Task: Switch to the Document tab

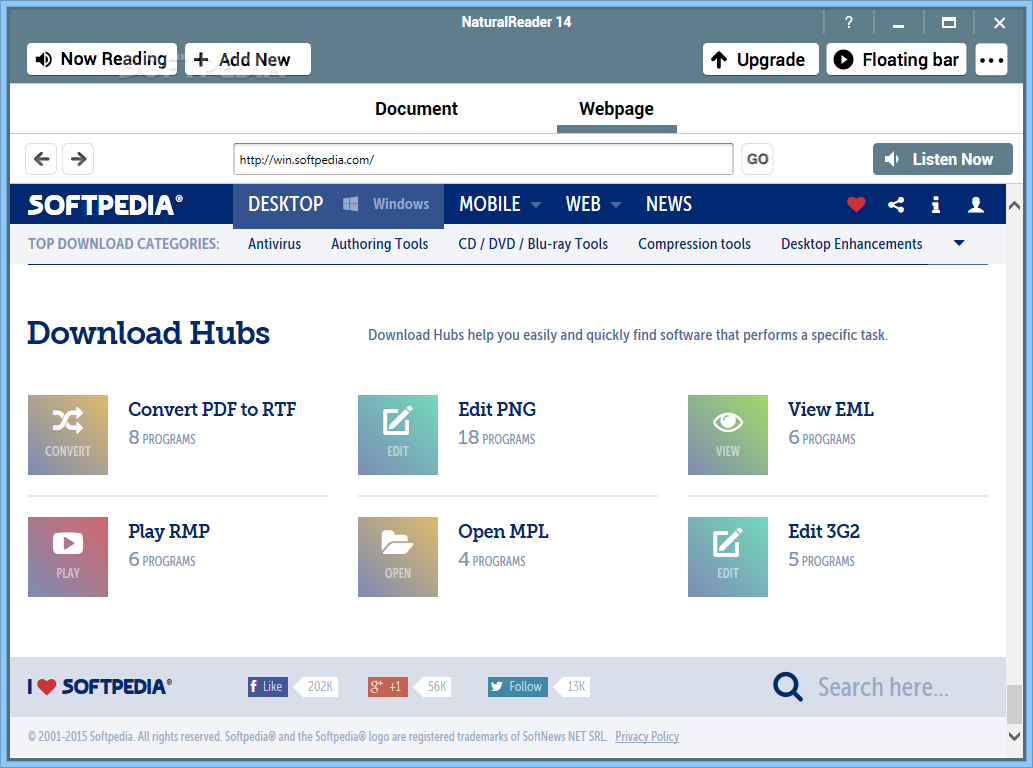Action: click(416, 109)
